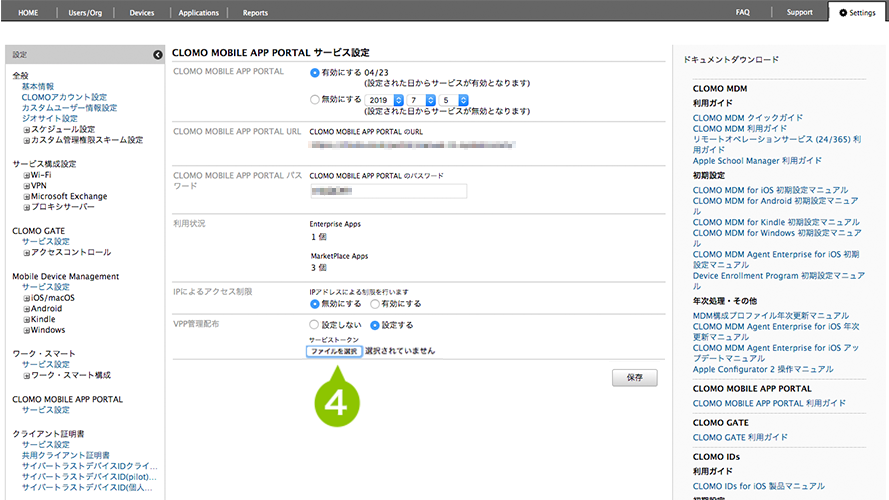Select the 無効にする radio with date
889x500 pixels.
(315, 100)
